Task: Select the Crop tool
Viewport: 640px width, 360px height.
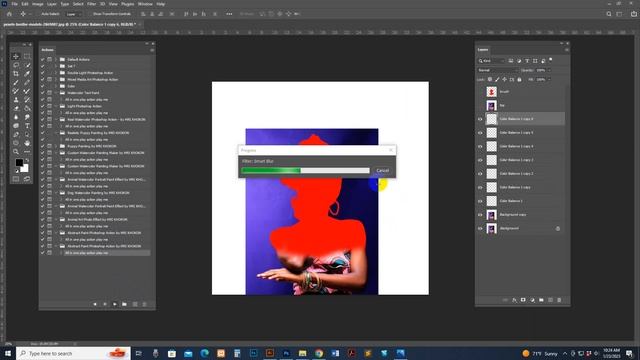Action: click(x=16, y=74)
